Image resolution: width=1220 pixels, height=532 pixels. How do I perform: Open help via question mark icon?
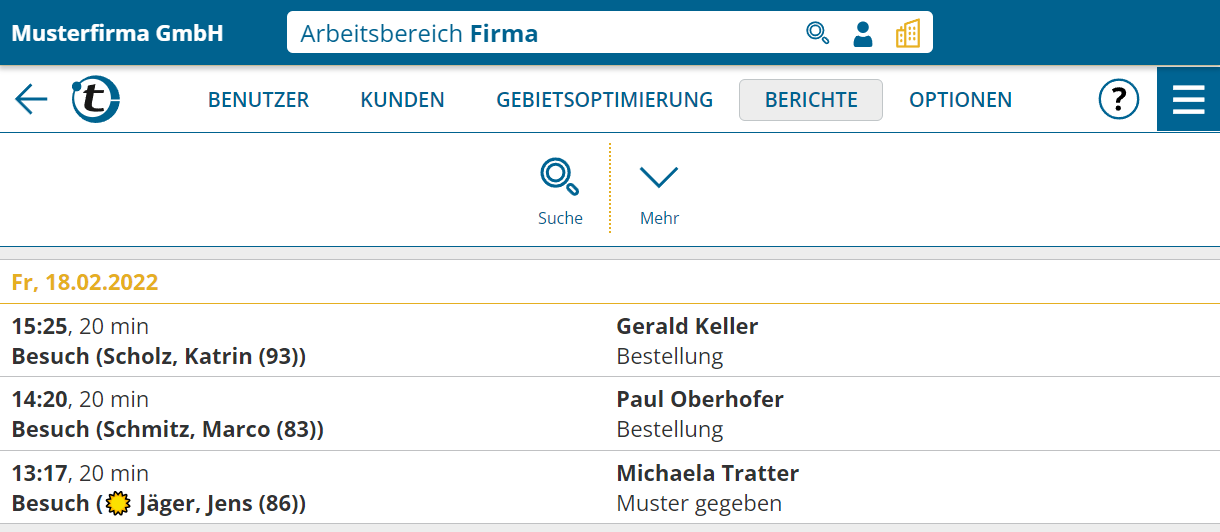[x=1119, y=99]
